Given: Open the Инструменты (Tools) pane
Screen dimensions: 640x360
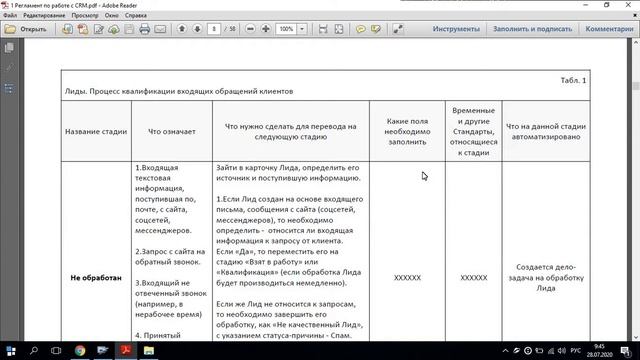Looking at the screenshot, I should pyautogui.click(x=456, y=29).
